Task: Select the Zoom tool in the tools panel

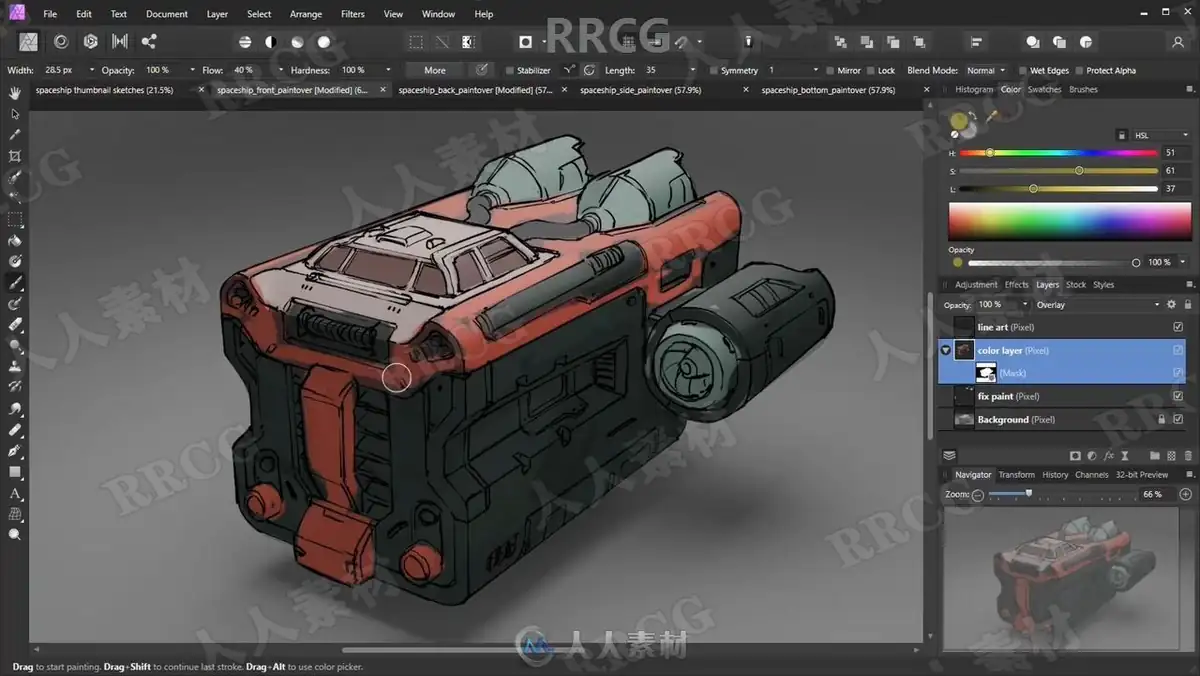Action: (15, 535)
